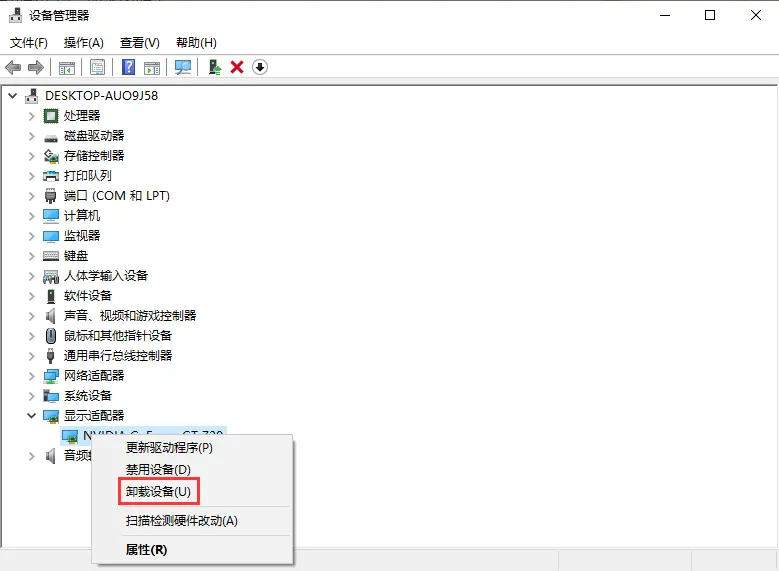779x571 pixels.
Task: Click the blue Help question mark icon
Action: coord(128,67)
